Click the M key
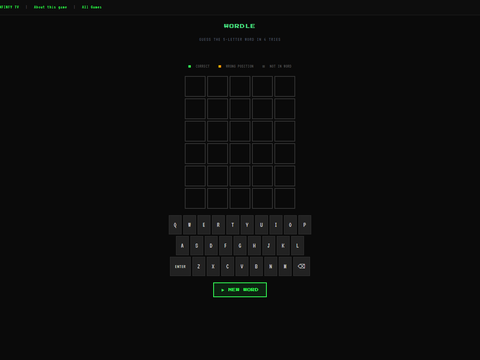The image size is (480, 360). pyautogui.click(x=285, y=266)
